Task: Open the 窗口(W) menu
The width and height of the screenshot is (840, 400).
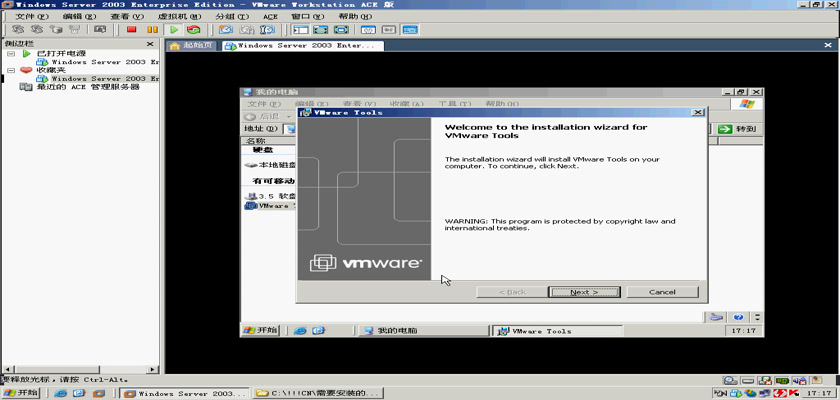Action: pyautogui.click(x=308, y=17)
